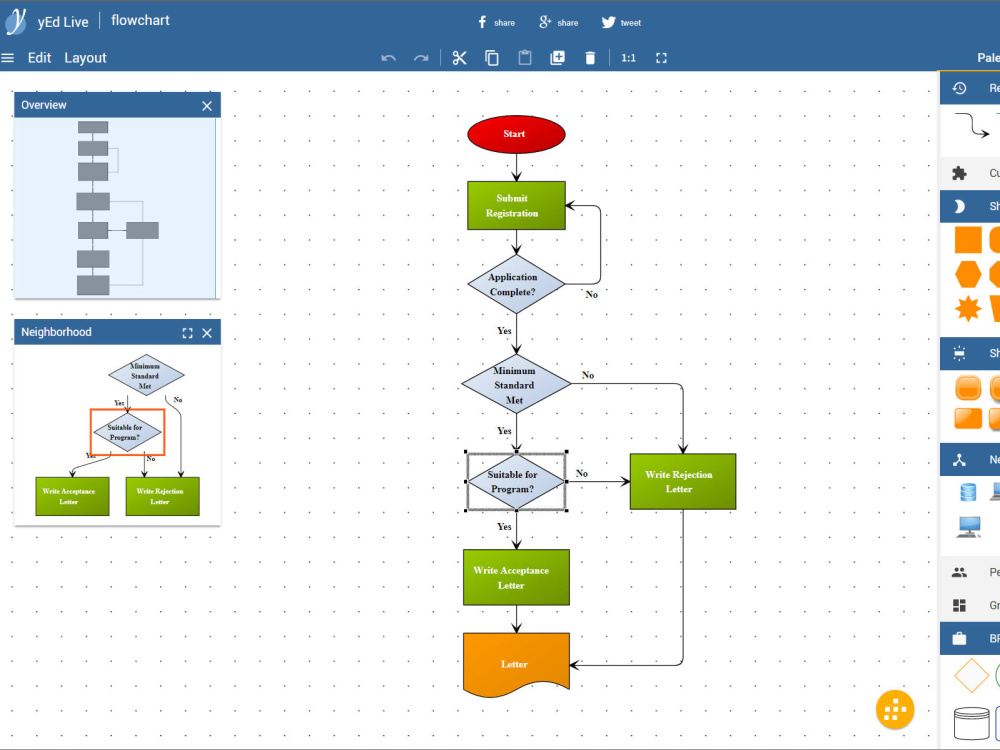The height and width of the screenshot is (750, 1000).
Task: Expand the group nodes palette section
Action: [970, 605]
